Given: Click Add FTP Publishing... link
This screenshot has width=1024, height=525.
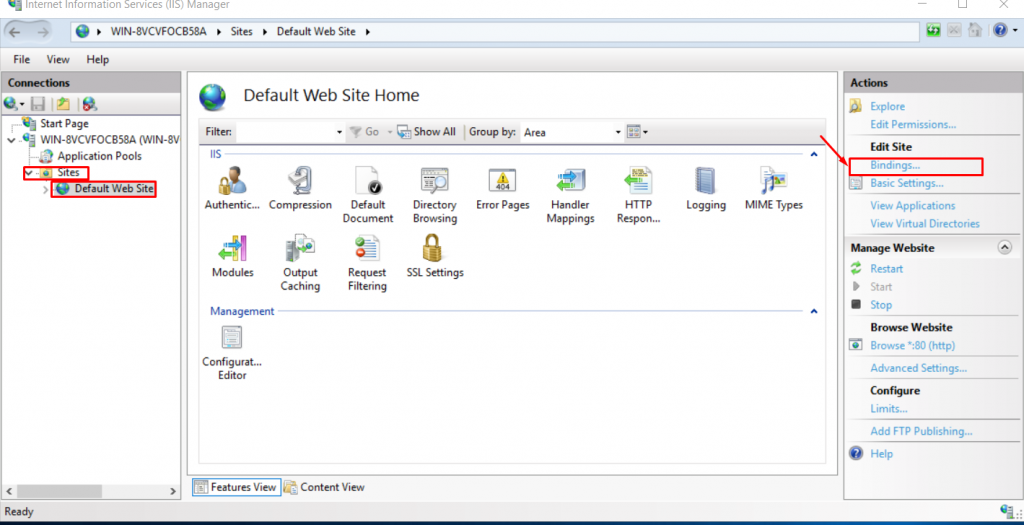Looking at the screenshot, I should pyautogui.click(x=921, y=432).
